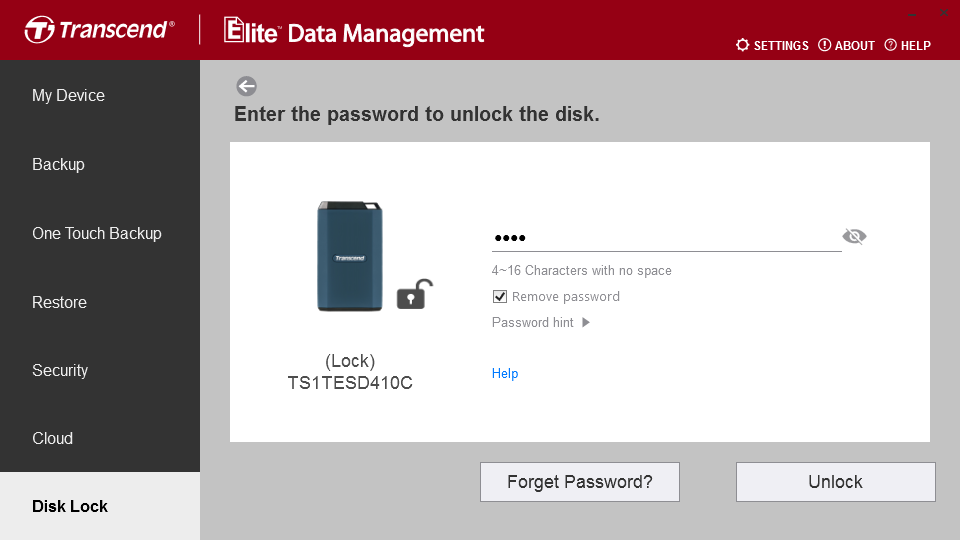Click the back arrow icon
960x540 pixels.
[x=246, y=86]
